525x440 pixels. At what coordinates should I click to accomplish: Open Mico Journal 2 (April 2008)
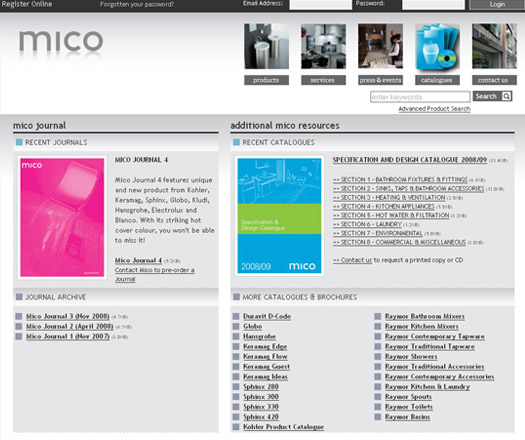tap(70, 326)
